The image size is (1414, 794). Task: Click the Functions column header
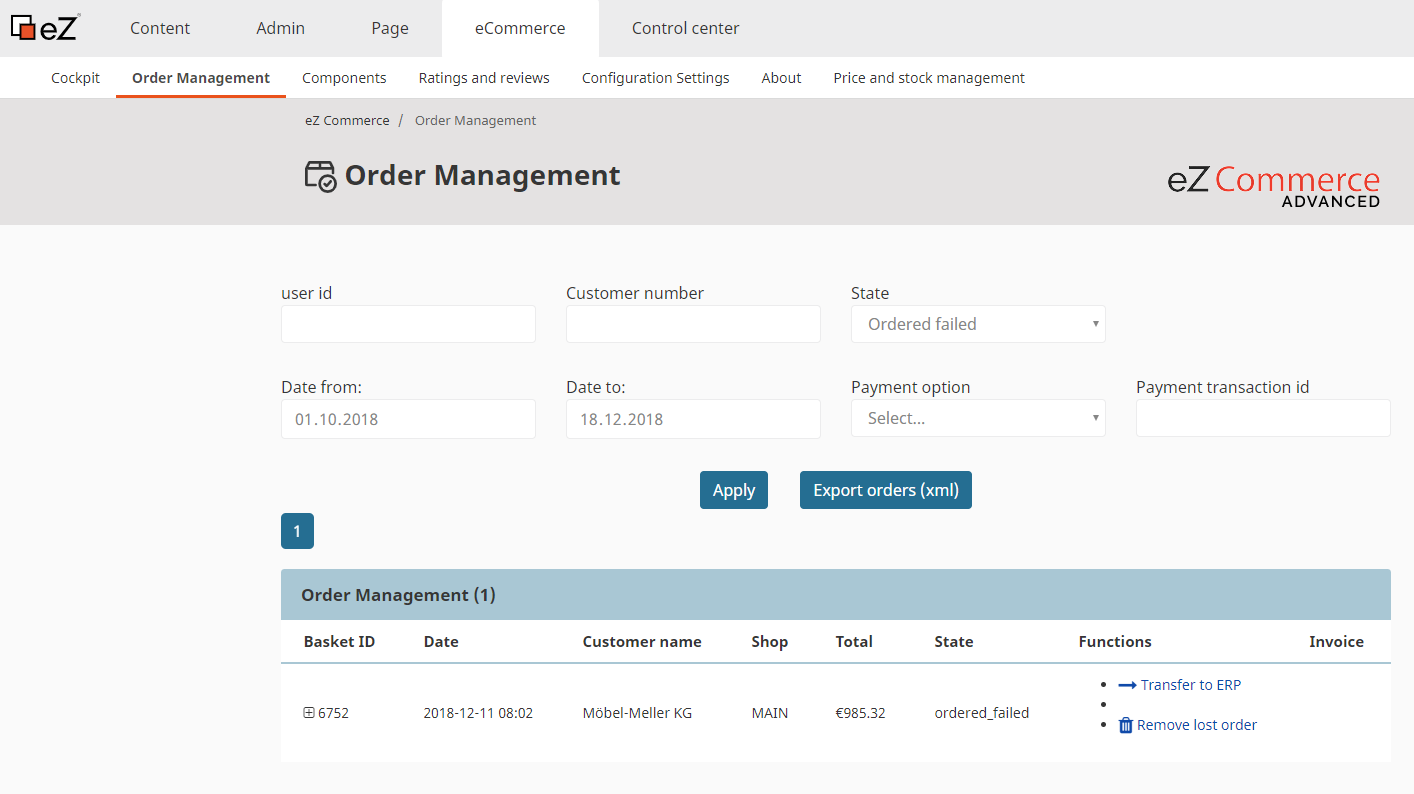[1115, 642]
